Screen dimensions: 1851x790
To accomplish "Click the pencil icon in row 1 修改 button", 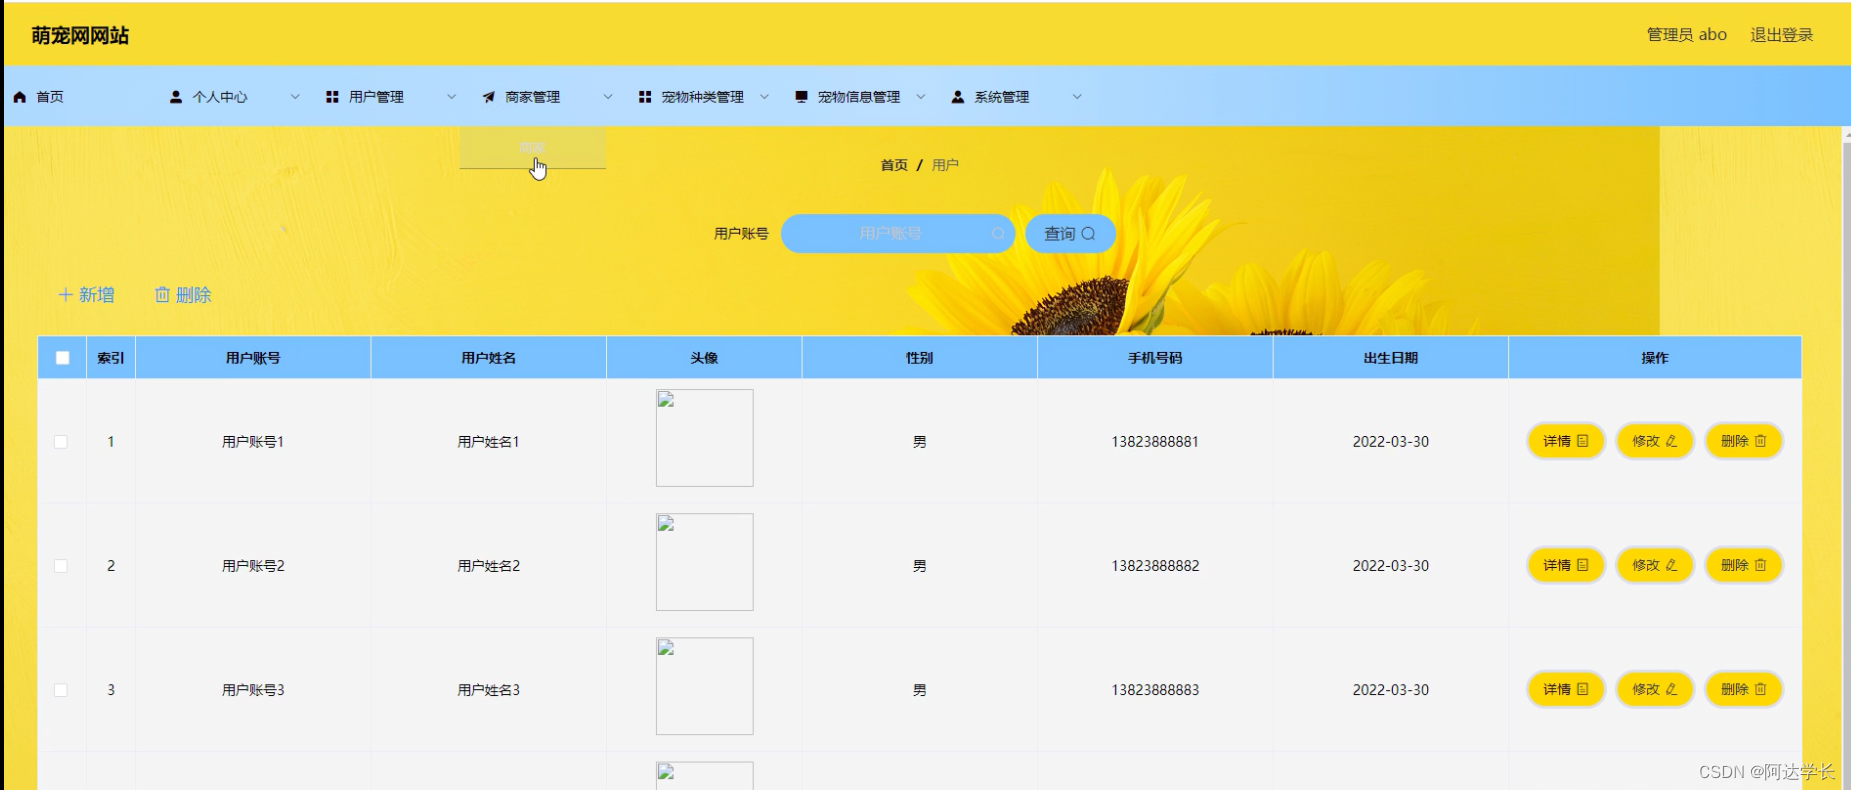I will coord(1672,441).
